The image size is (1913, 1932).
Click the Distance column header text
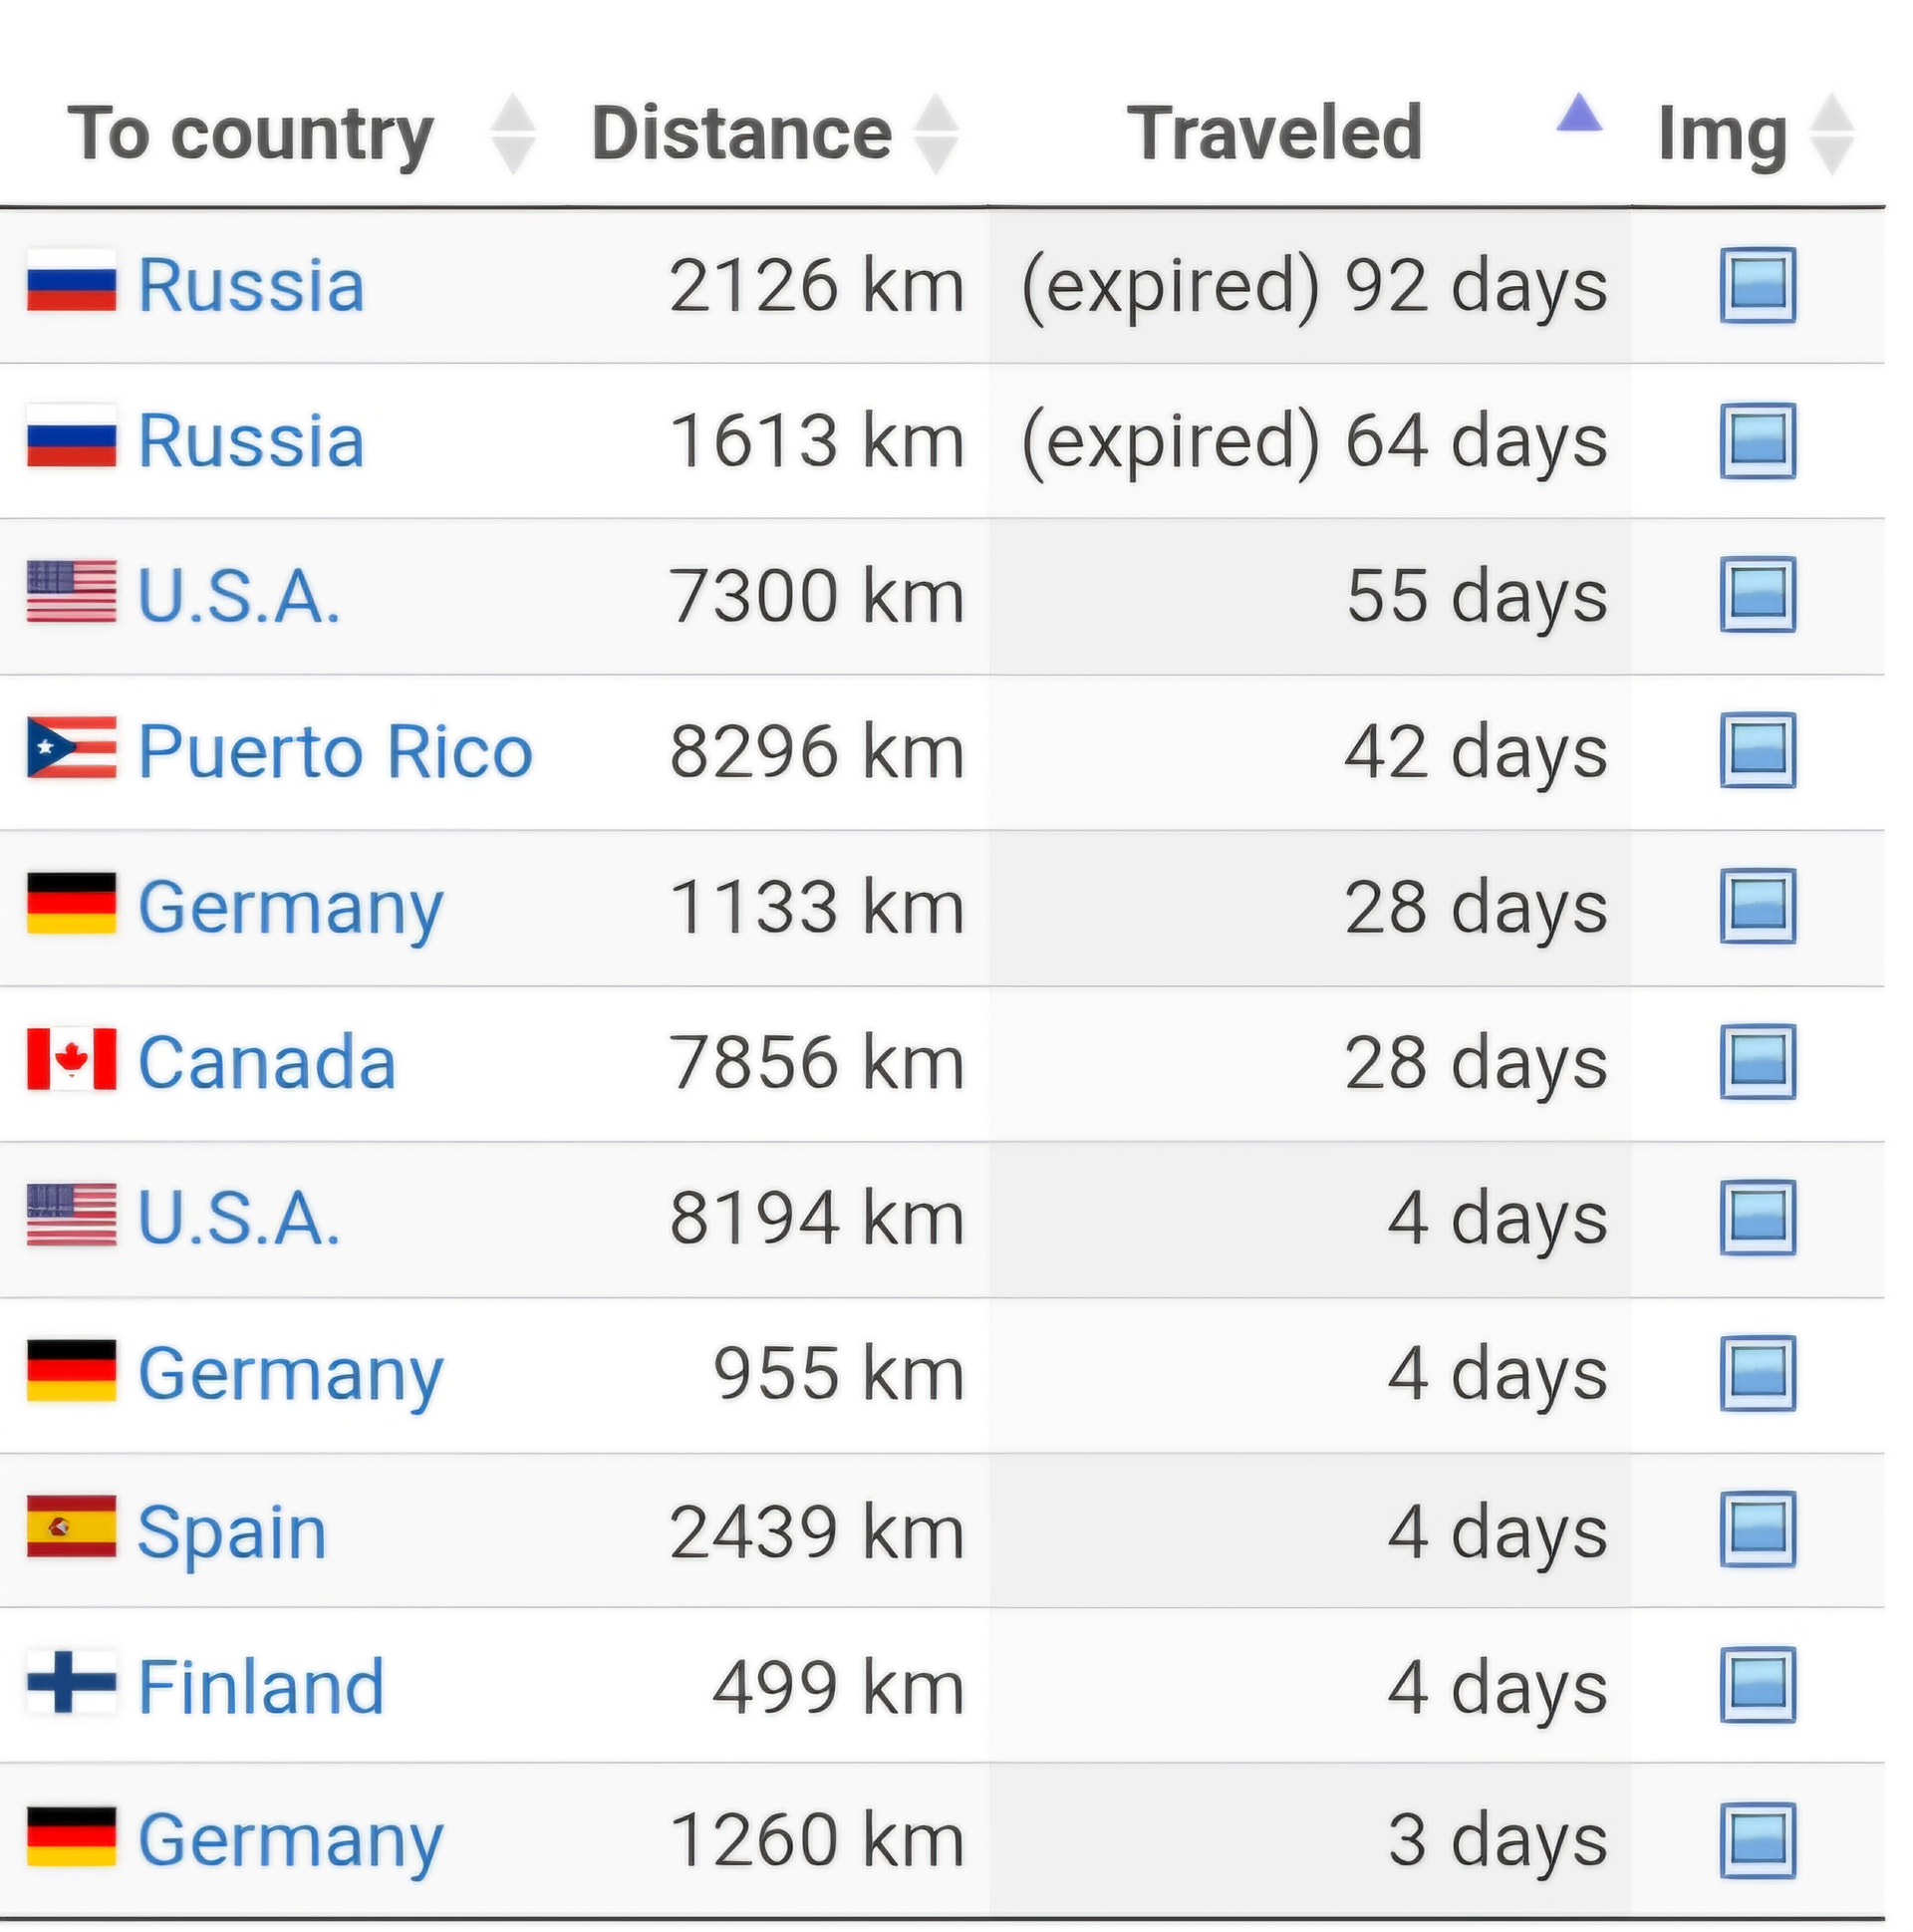click(x=741, y=133)
